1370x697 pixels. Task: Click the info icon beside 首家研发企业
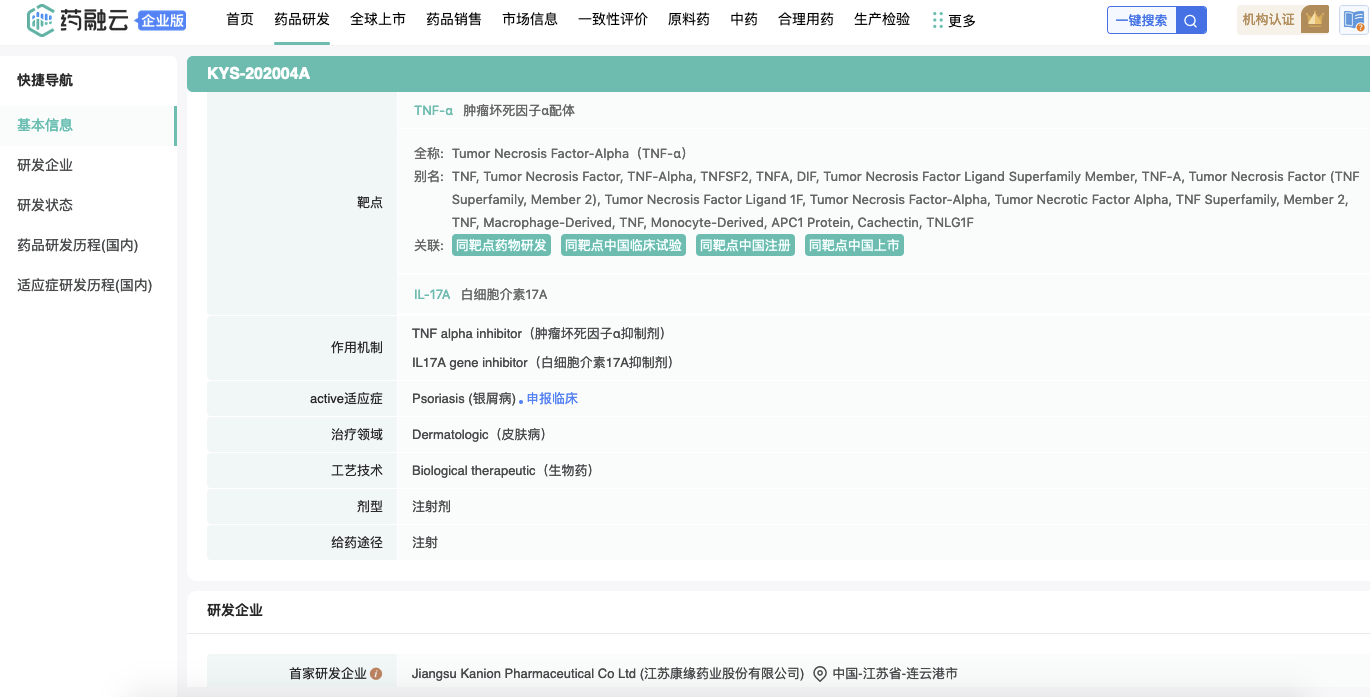point(376,674)
